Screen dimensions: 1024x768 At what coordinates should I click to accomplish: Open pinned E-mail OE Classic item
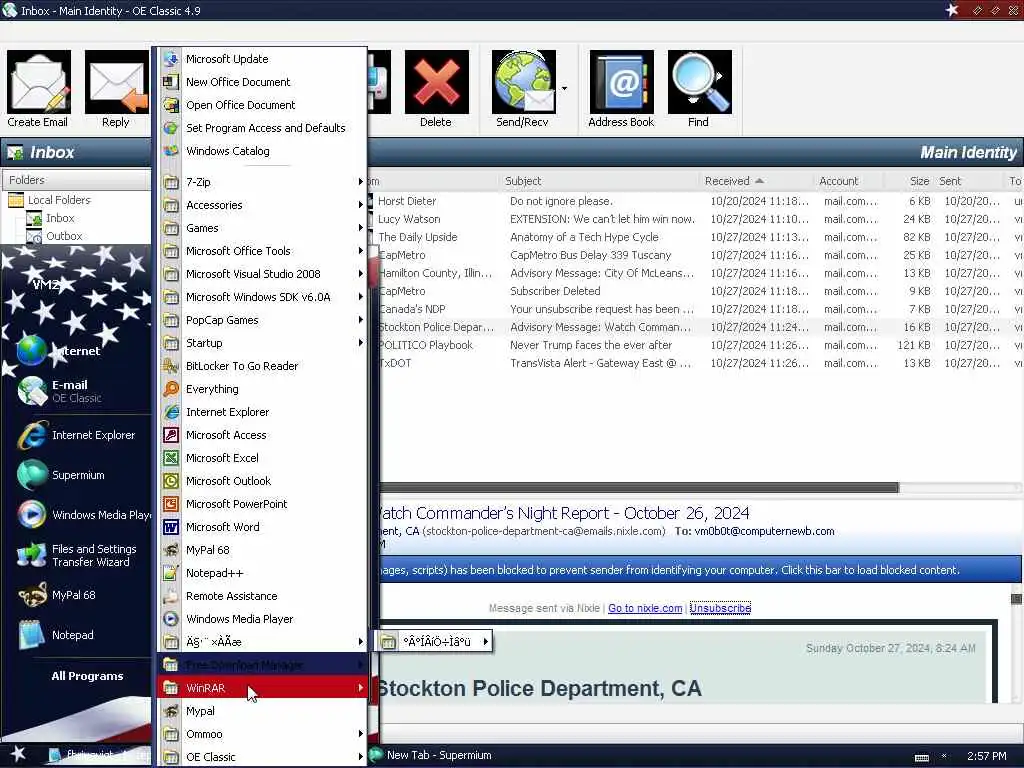click(x=78, y=391)
